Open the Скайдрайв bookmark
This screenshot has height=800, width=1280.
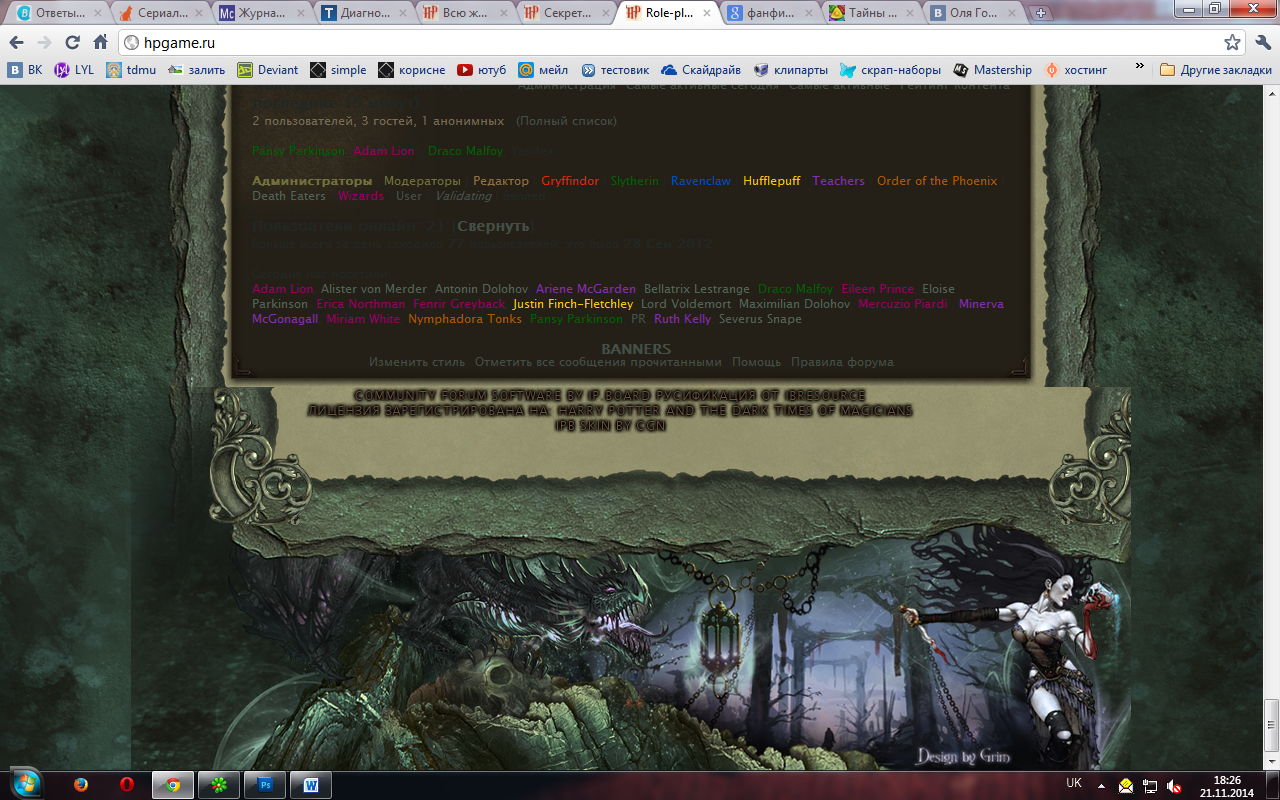703,70
